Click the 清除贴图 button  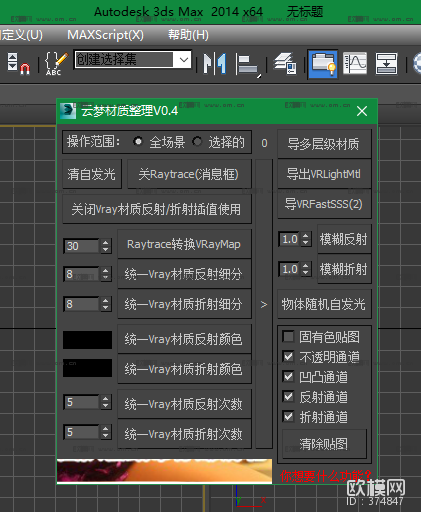click(324, 444)
